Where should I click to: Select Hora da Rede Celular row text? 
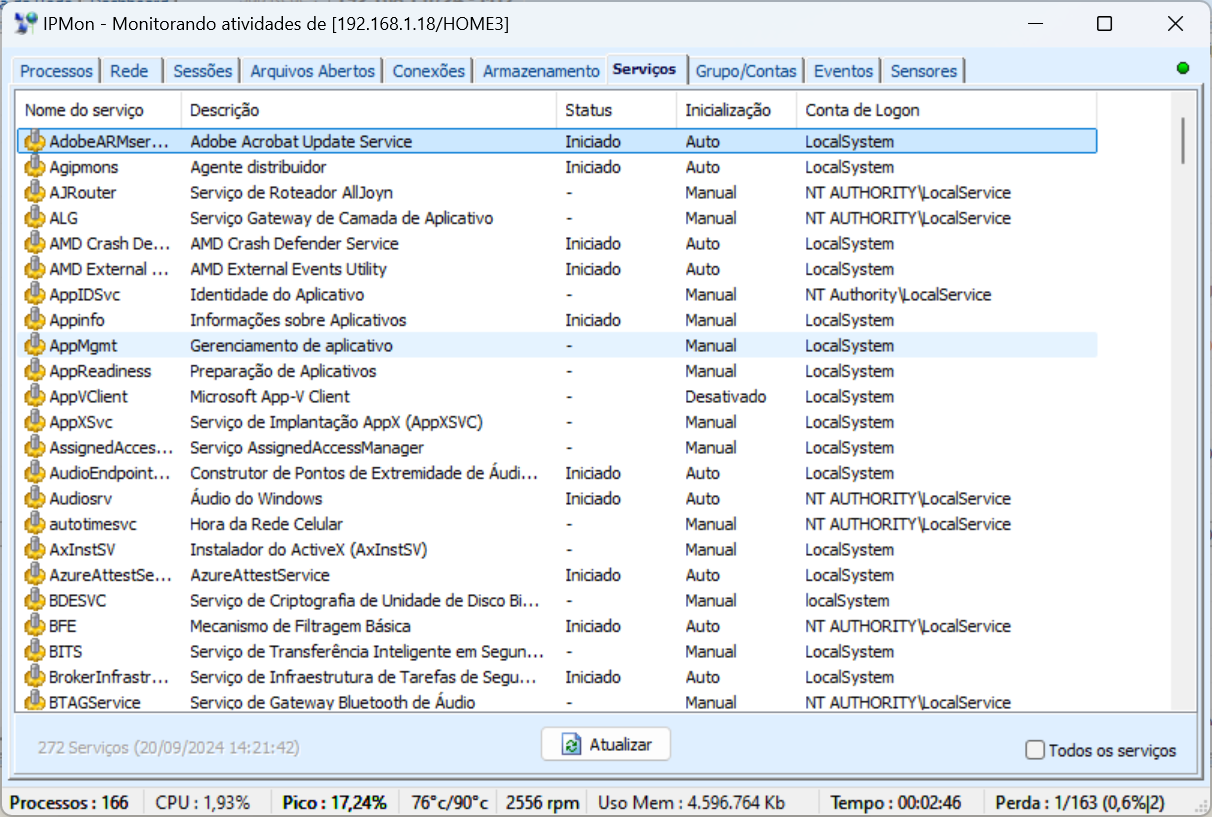(x=266, y=524)
